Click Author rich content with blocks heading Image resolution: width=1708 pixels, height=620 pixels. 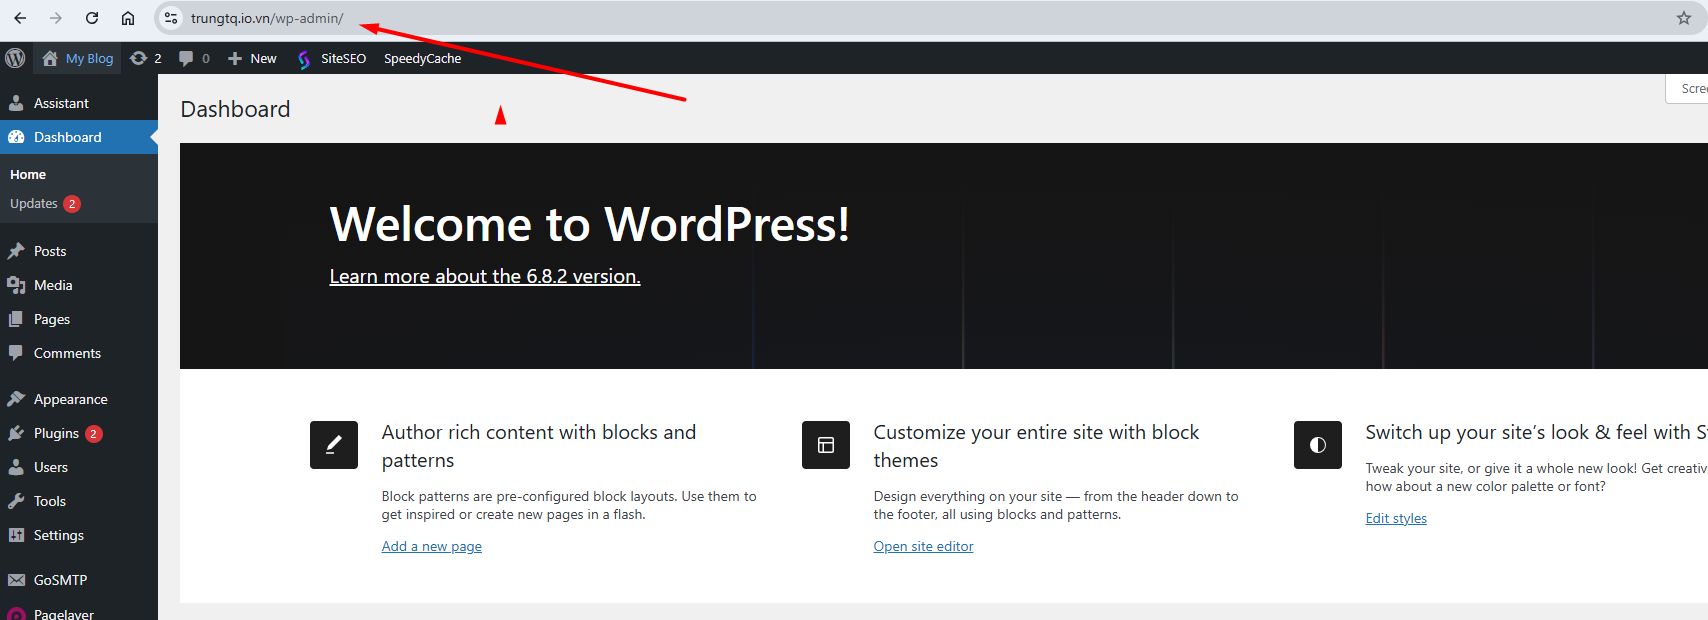point(539,446)
